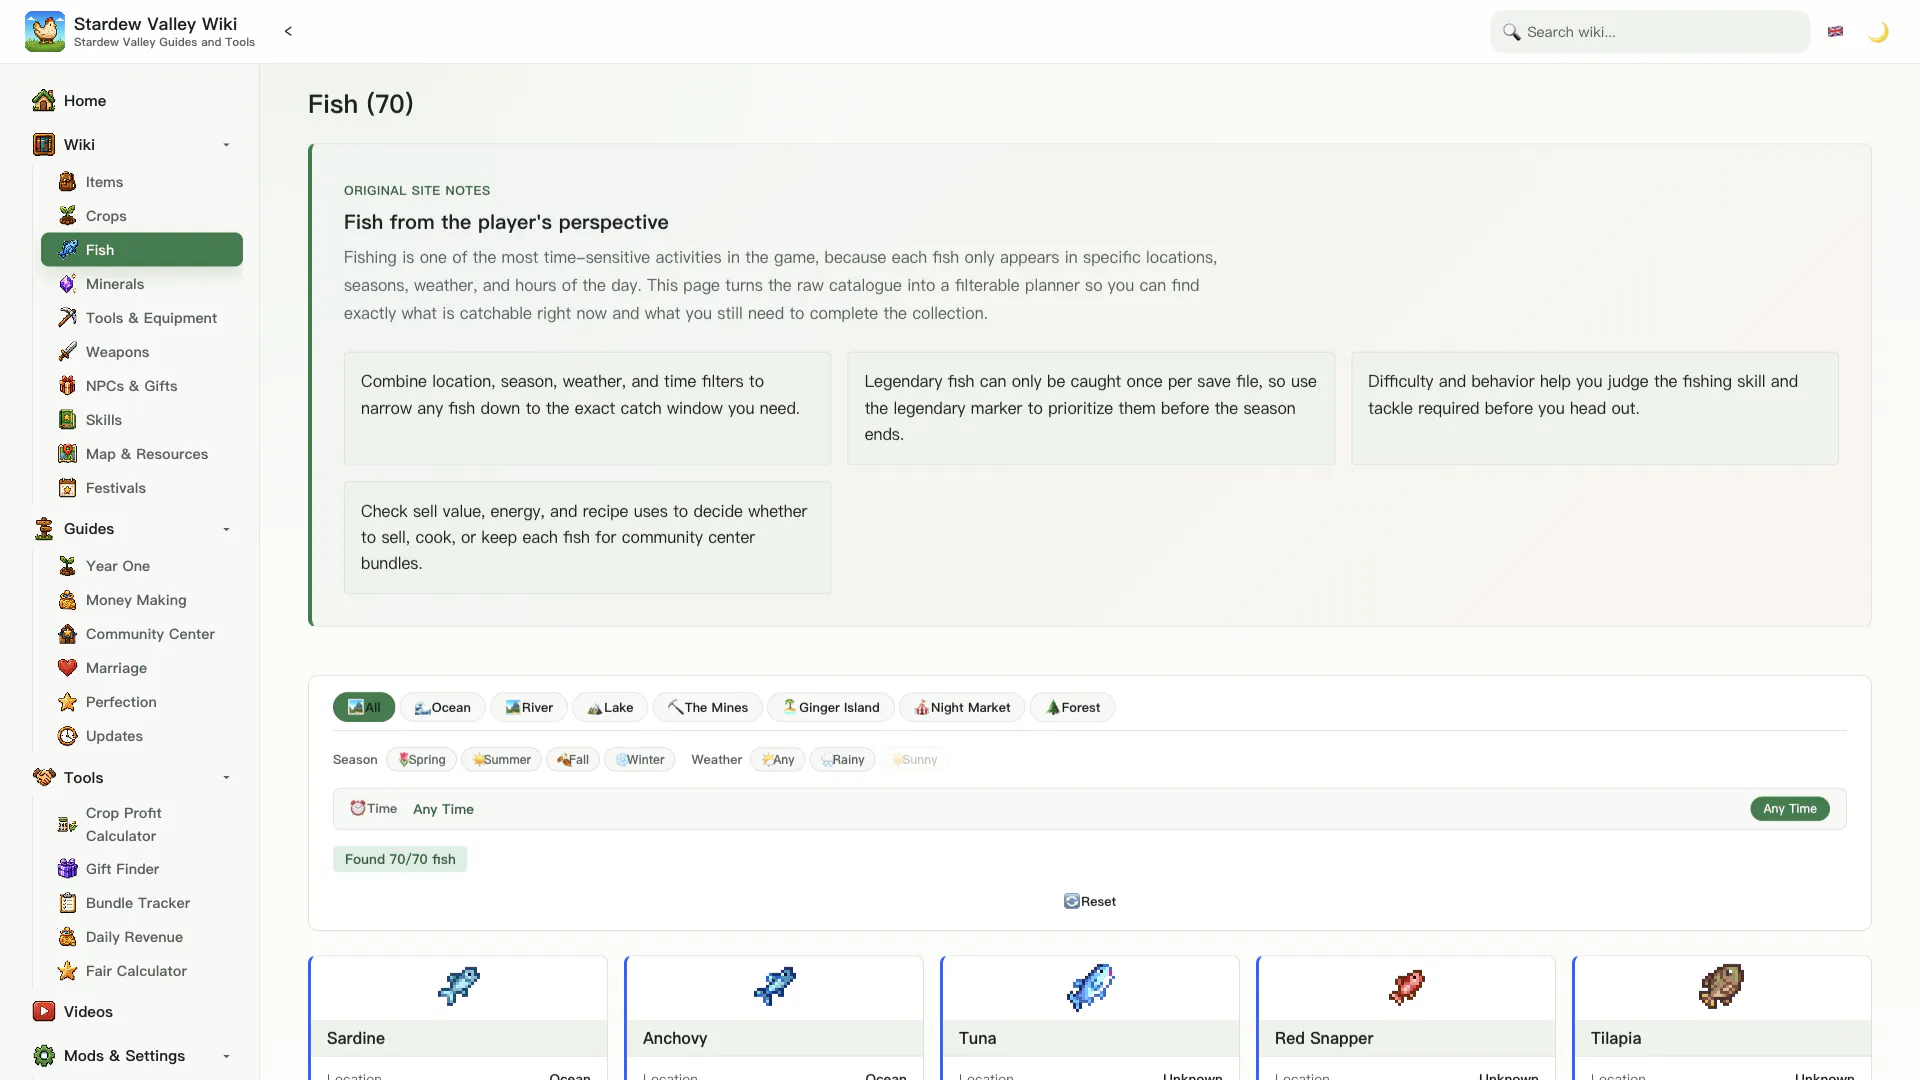
Task: Click the Any Time button
Action: [1790, 809]
